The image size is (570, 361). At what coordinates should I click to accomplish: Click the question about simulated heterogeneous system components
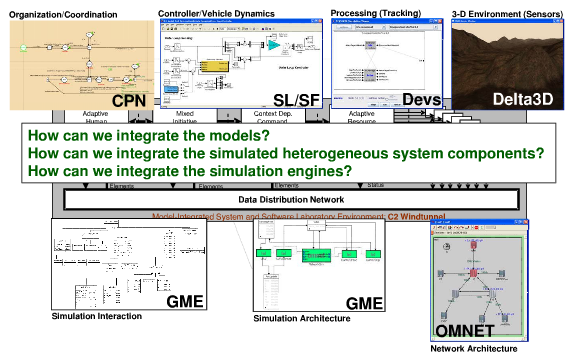pyautogui.click(x=286, y=153)
